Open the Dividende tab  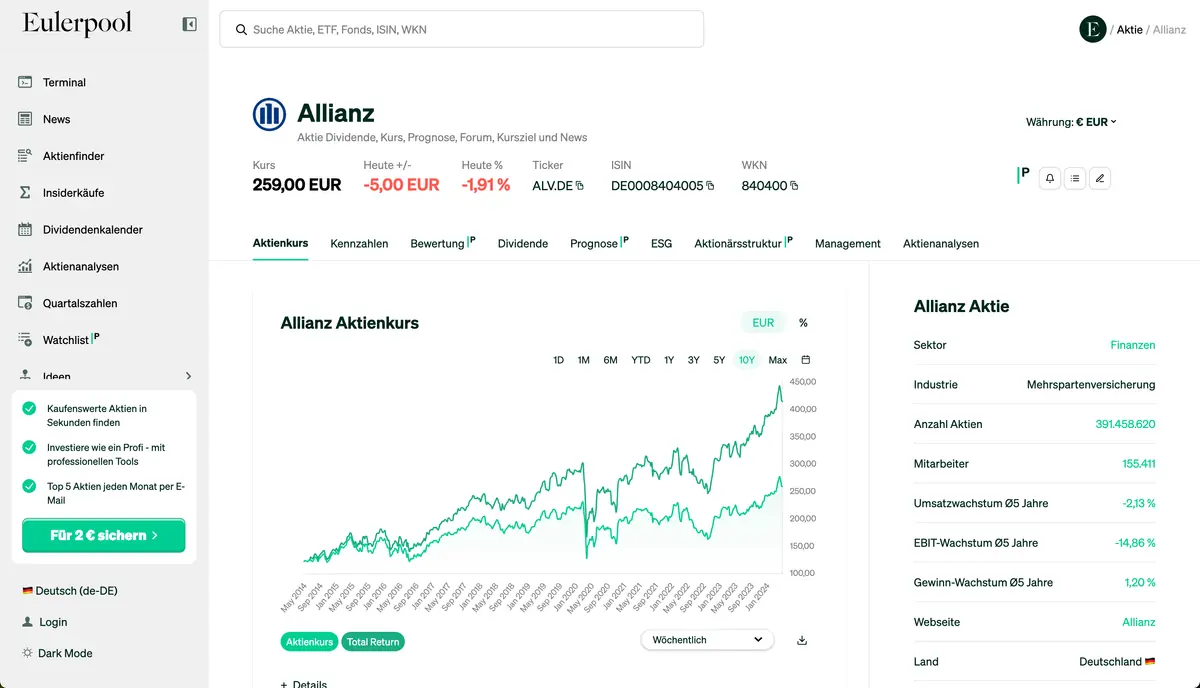click(x=522, y=243)
